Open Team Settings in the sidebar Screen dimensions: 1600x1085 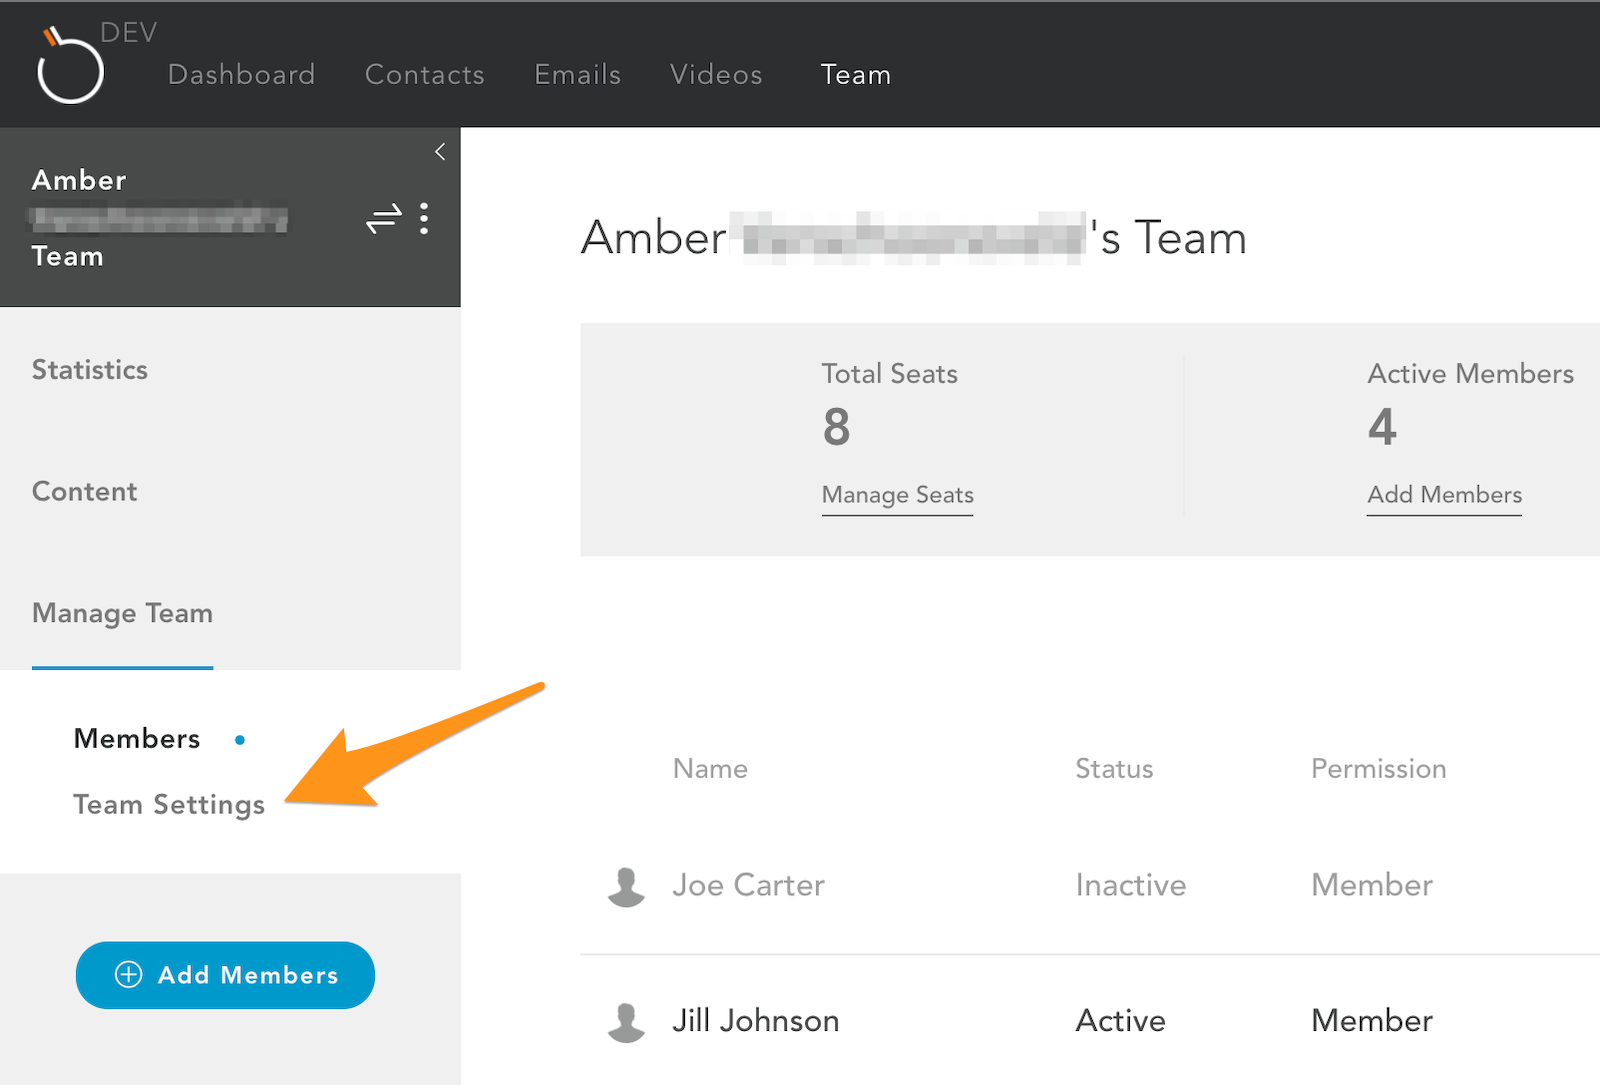pos(169,805)
